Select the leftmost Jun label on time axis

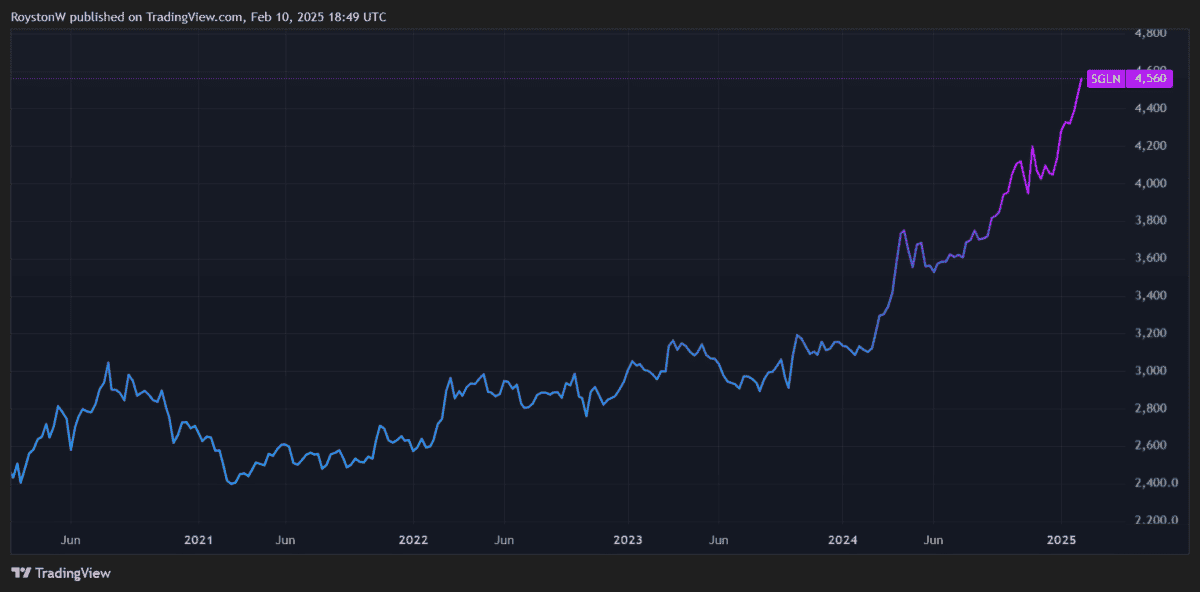pos(71,540)
